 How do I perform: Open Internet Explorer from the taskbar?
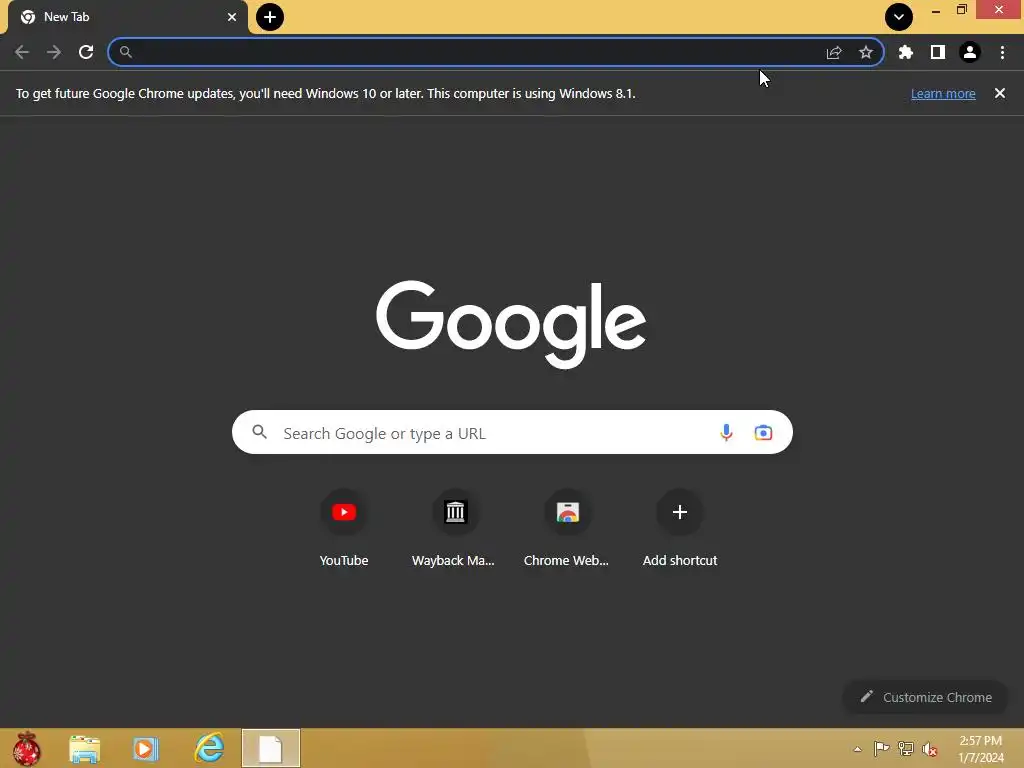click(x=209, y=748)
